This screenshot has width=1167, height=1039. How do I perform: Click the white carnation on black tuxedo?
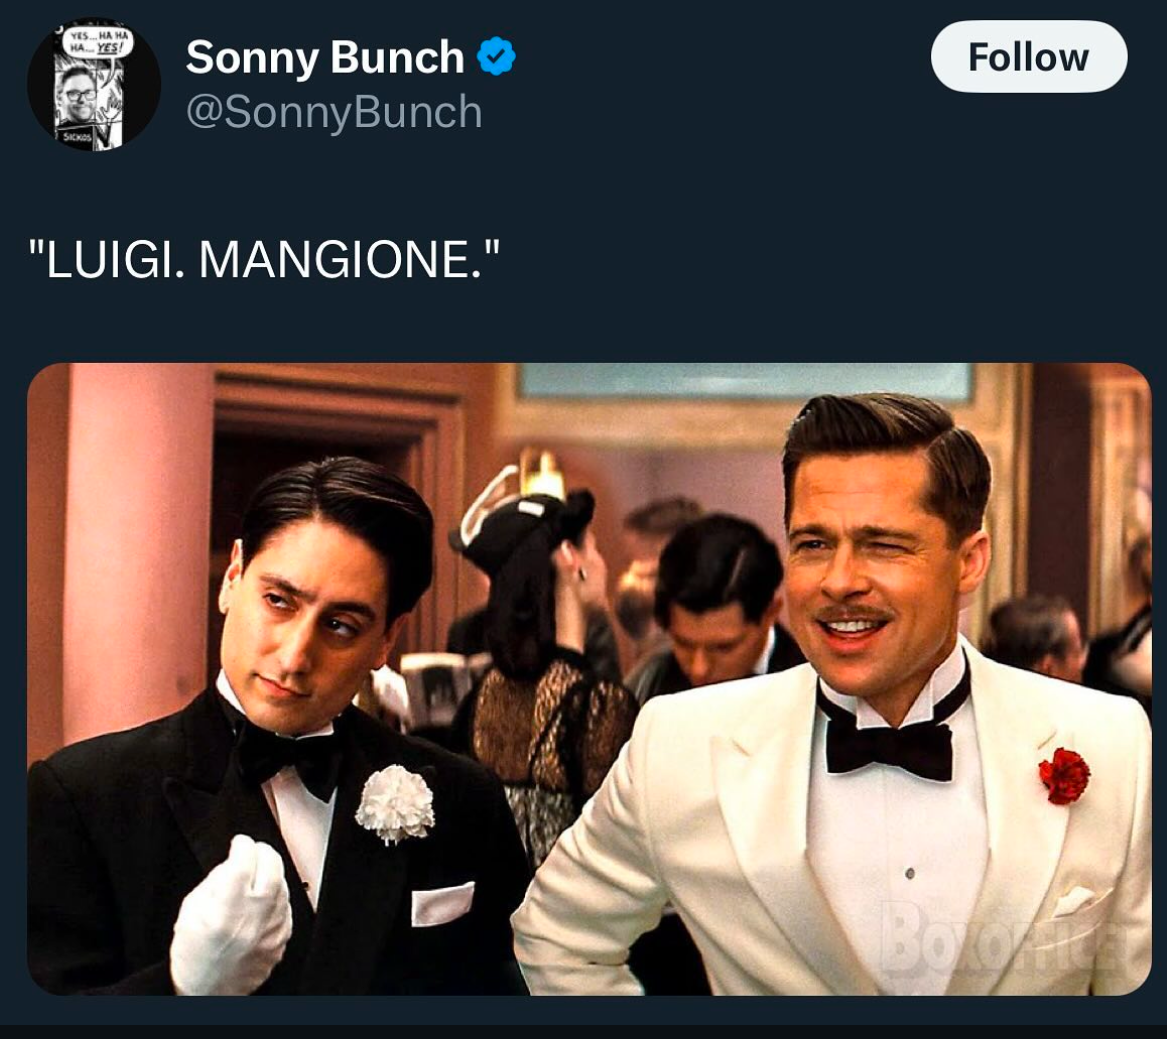click(x=395, y=804)
